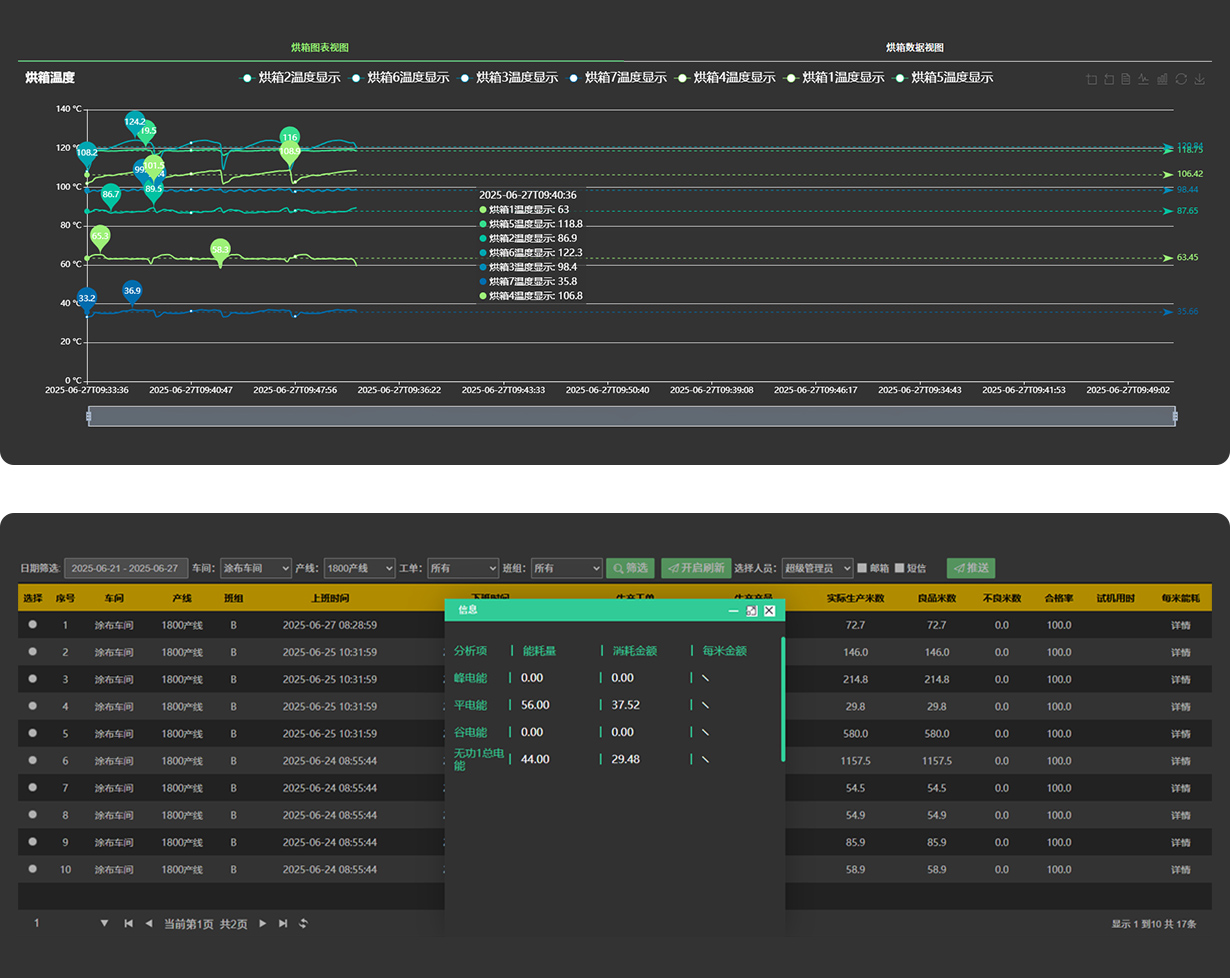1230x978 pixels.
Task: Click the chart data zoom slider bar
Action: pyautogui.click(x=631, y=417)
